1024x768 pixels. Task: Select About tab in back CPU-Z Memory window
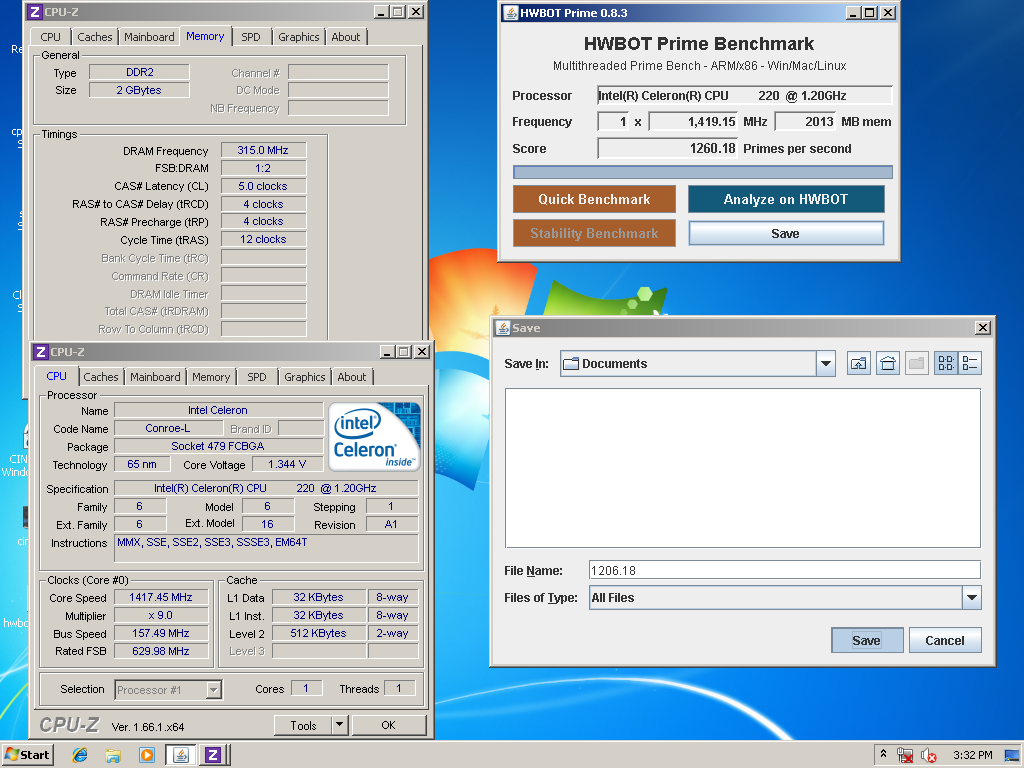pyautogui.click(x=345, y=37)
